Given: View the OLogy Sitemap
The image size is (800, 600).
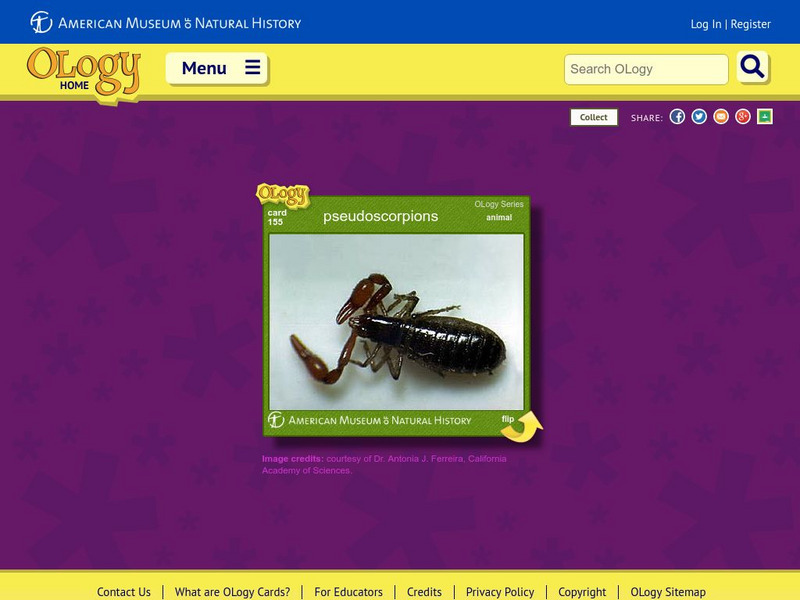Looking at the screenshot, I should pyautogui.click(x=668, y=591).
